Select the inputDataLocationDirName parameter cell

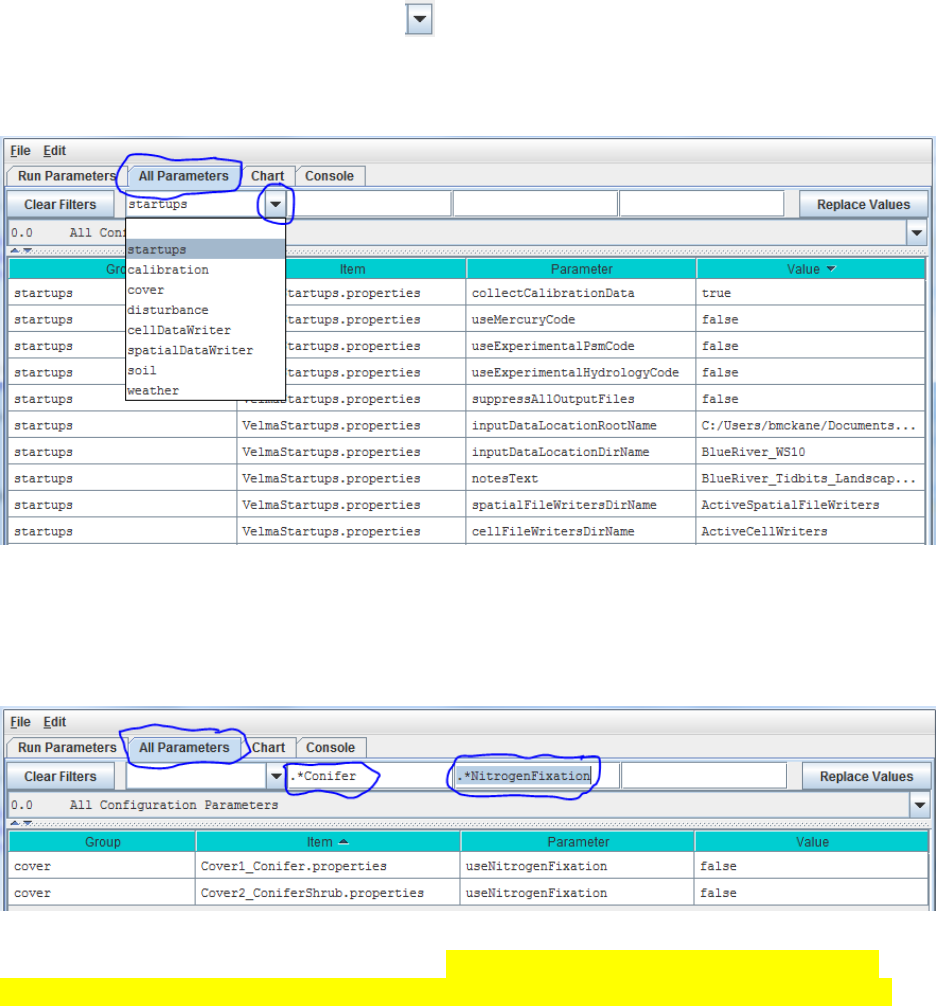(581, 452)
